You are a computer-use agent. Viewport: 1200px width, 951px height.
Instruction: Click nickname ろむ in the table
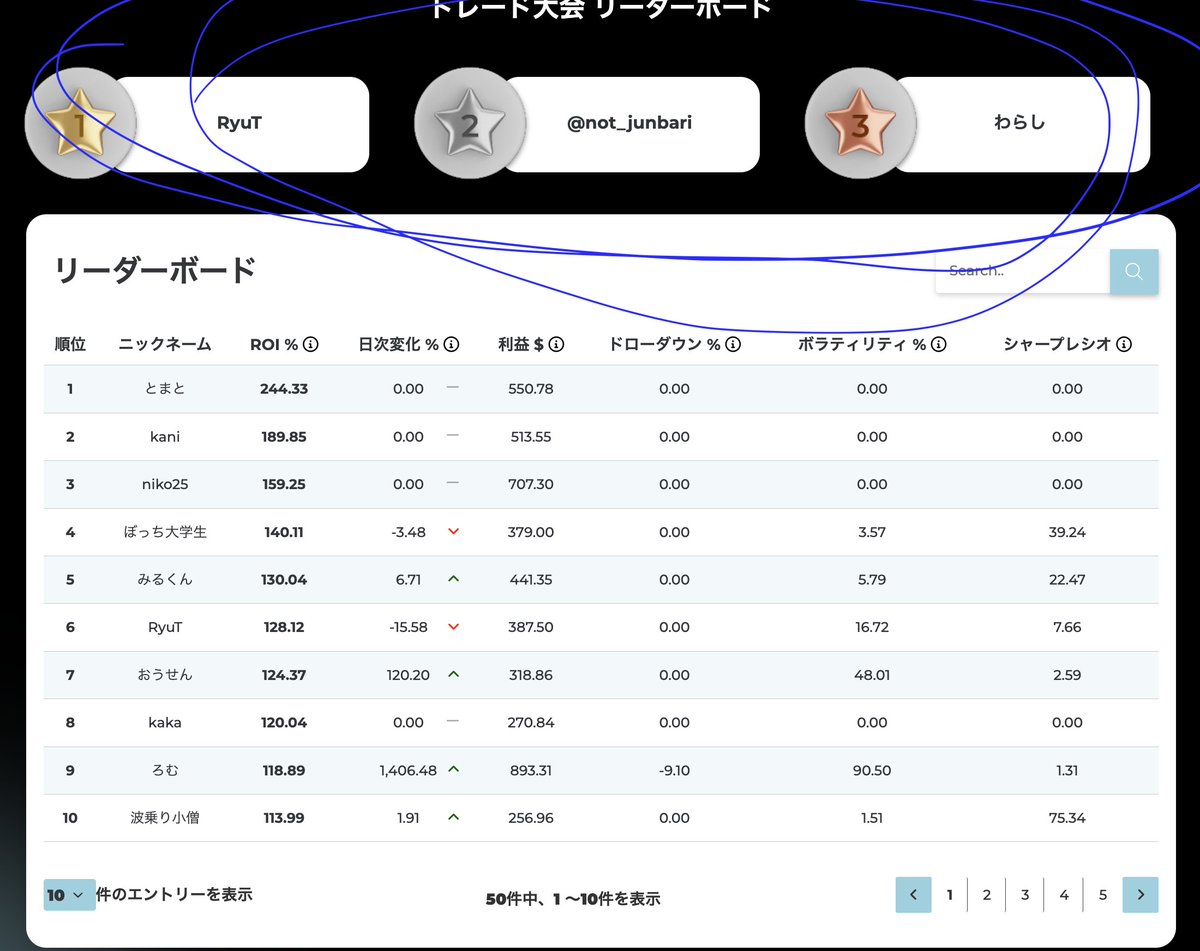click(x=165, y=770)
